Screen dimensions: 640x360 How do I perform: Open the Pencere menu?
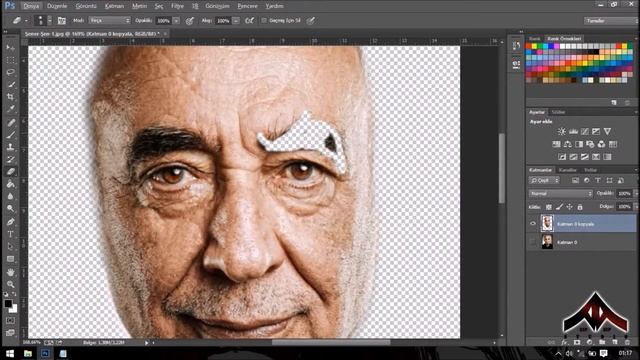[x=247, y=6]
